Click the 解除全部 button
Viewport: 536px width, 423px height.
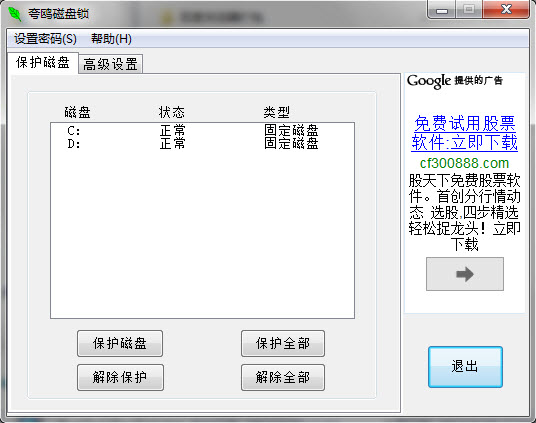283,377
